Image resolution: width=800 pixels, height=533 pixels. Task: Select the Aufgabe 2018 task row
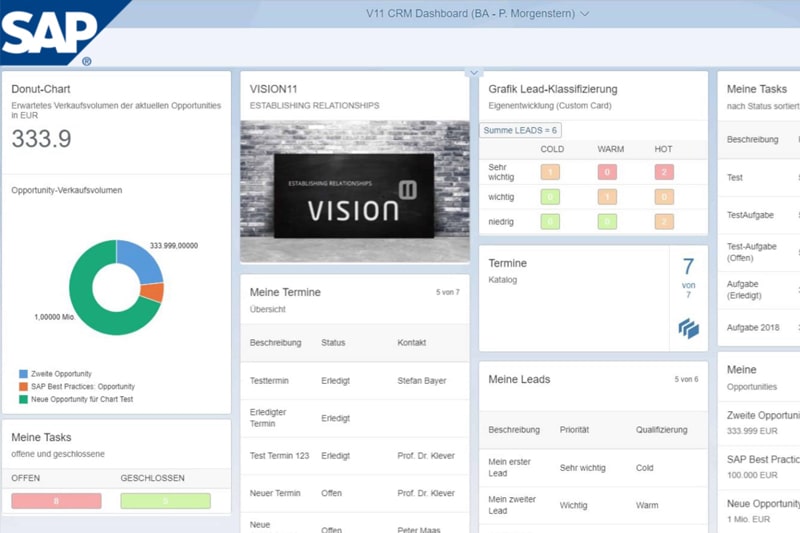[759, 327]
